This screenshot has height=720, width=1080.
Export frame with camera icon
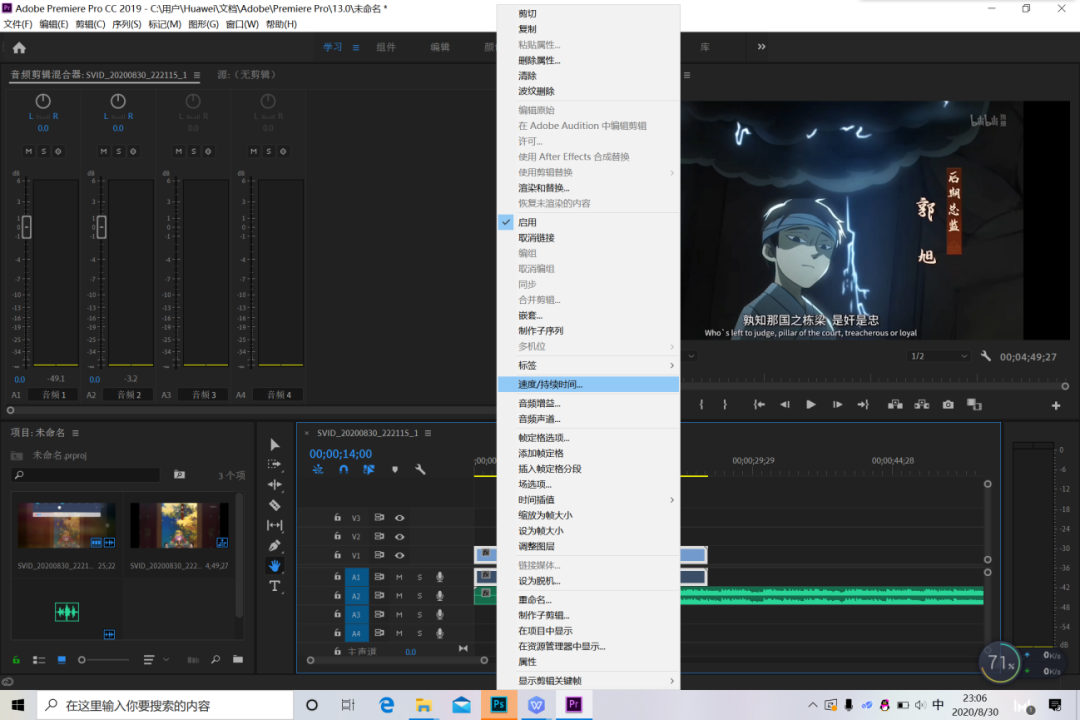pyautogui.click(x=948, y=404)
